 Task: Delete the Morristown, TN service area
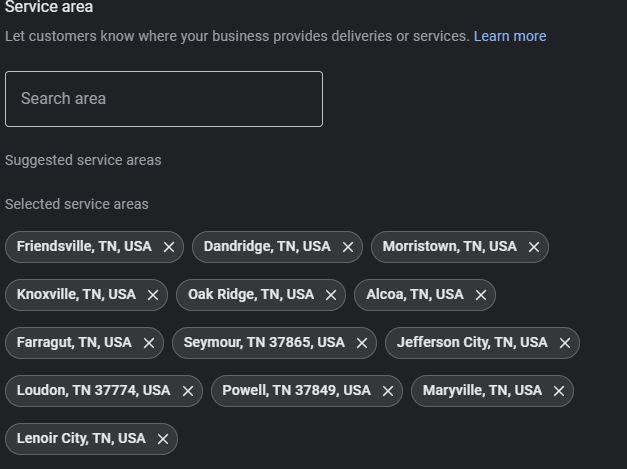pos(534,247)
